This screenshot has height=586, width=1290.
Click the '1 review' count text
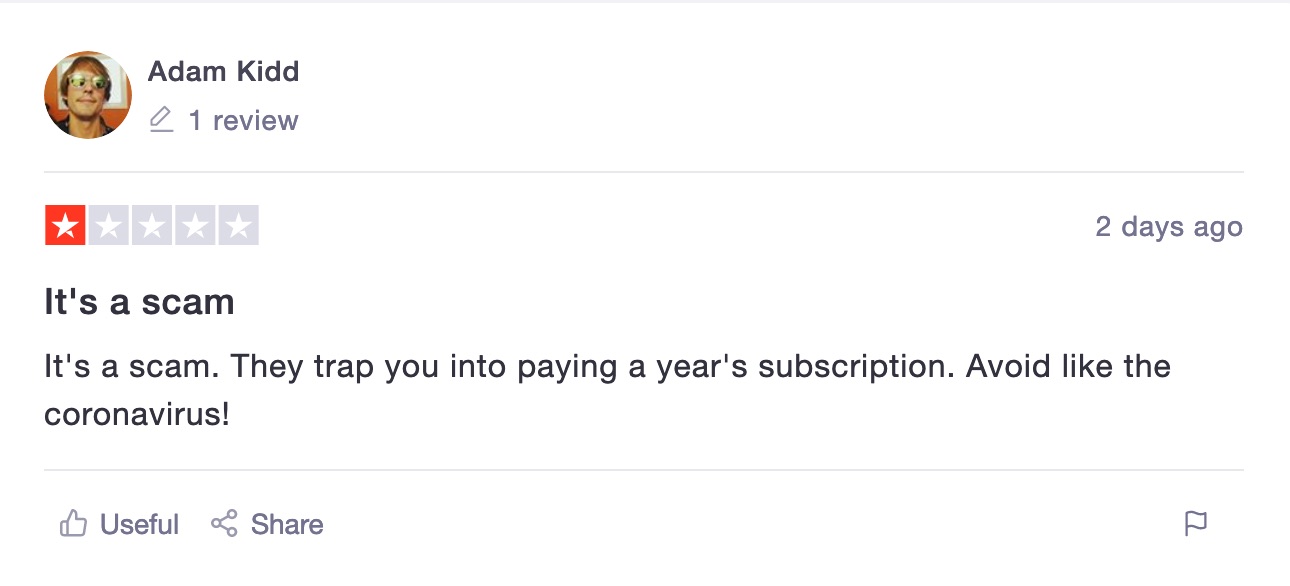coord(244,121)
